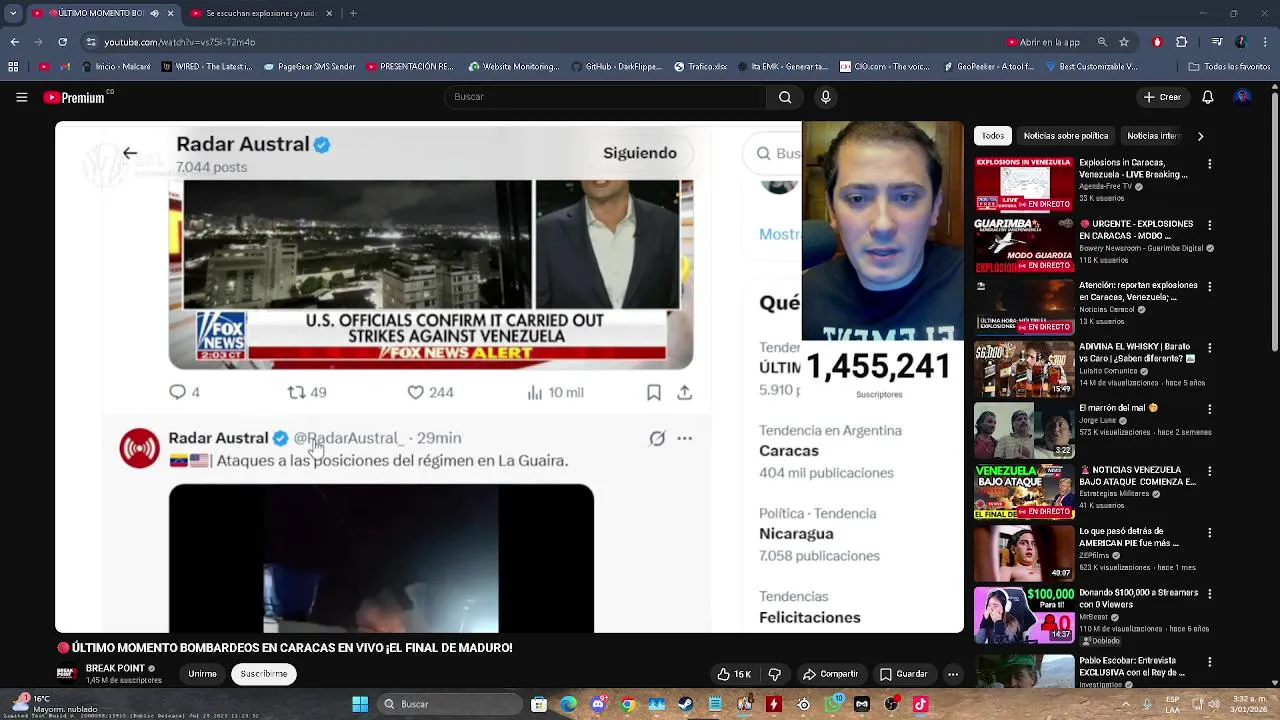The image size is (1280, 720).
Task: Click the YouTube Buscar search field
Action: pos(605,97)
